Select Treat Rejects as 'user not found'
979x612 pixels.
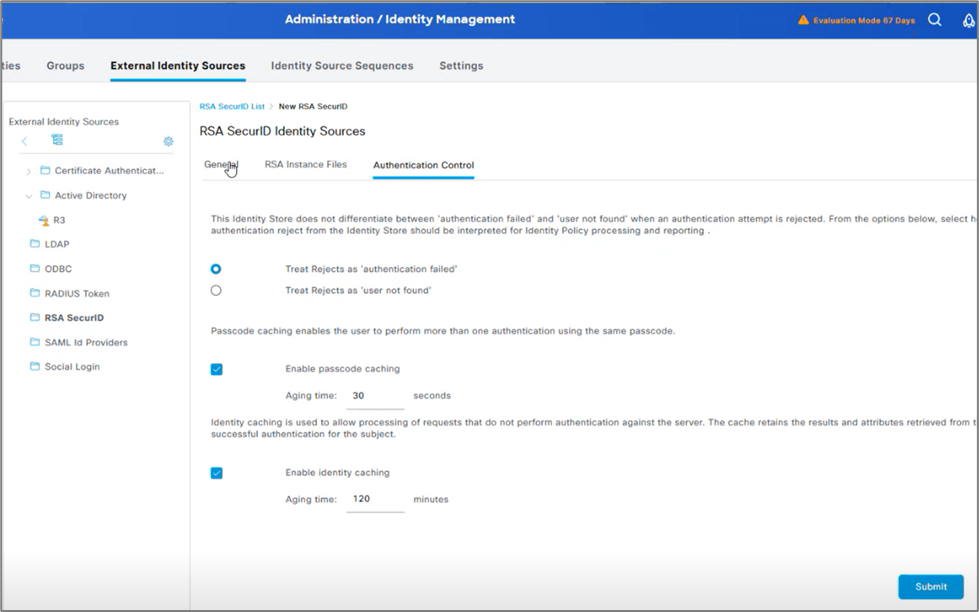pos(216,289)
